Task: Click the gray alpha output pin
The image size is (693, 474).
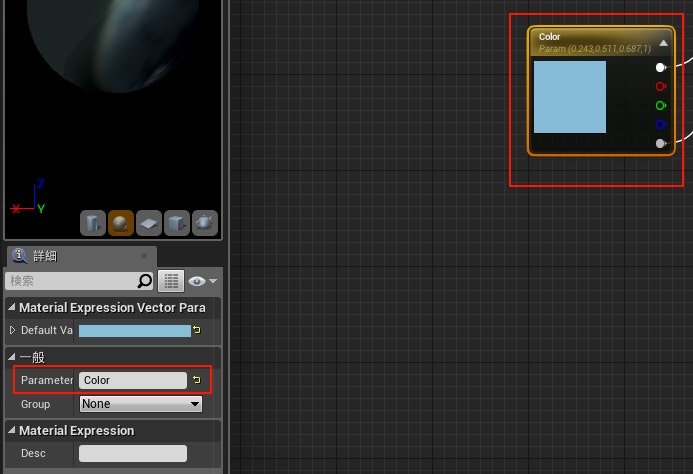Action: coord(661,143)
